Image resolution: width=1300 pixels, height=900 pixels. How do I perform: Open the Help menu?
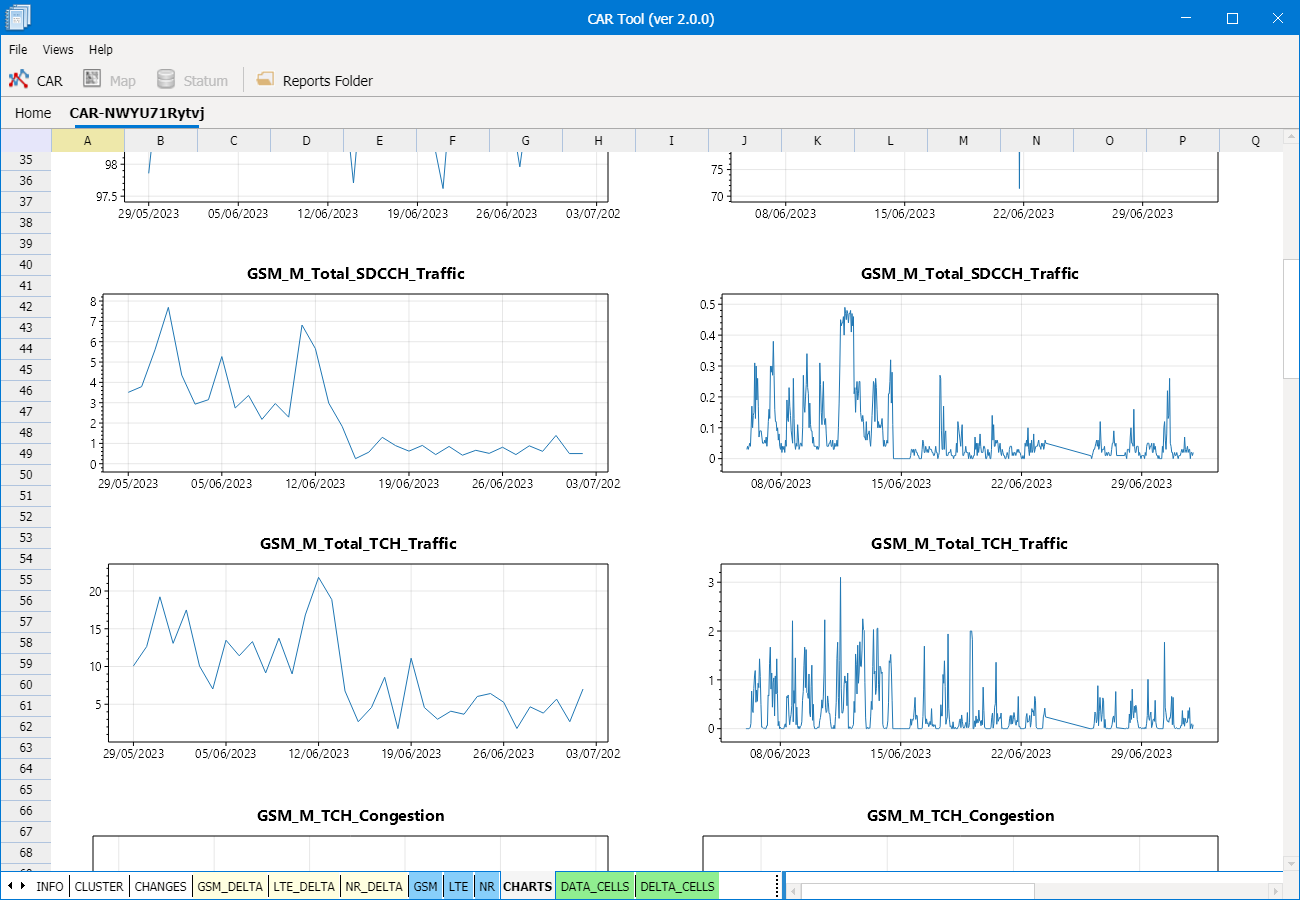point(98,49)
